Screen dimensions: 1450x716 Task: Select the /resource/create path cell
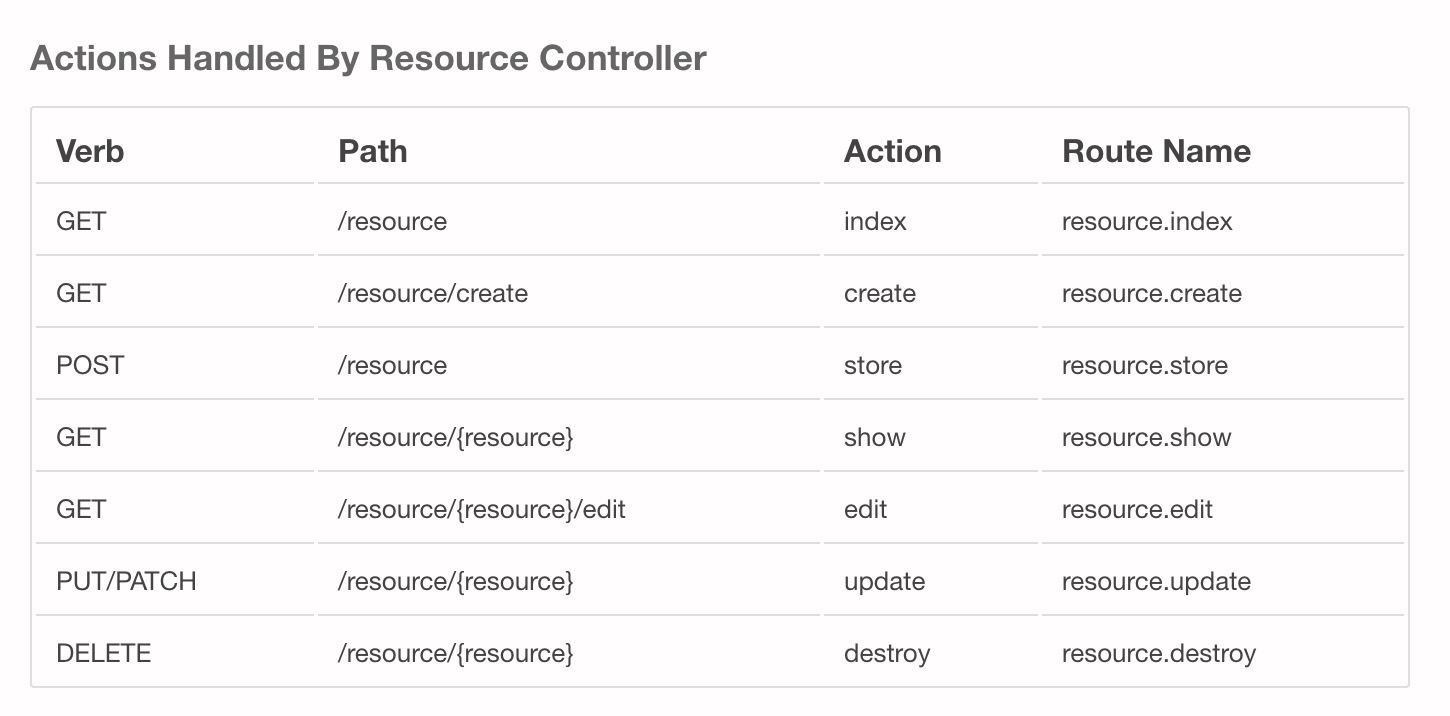(432, 293)
